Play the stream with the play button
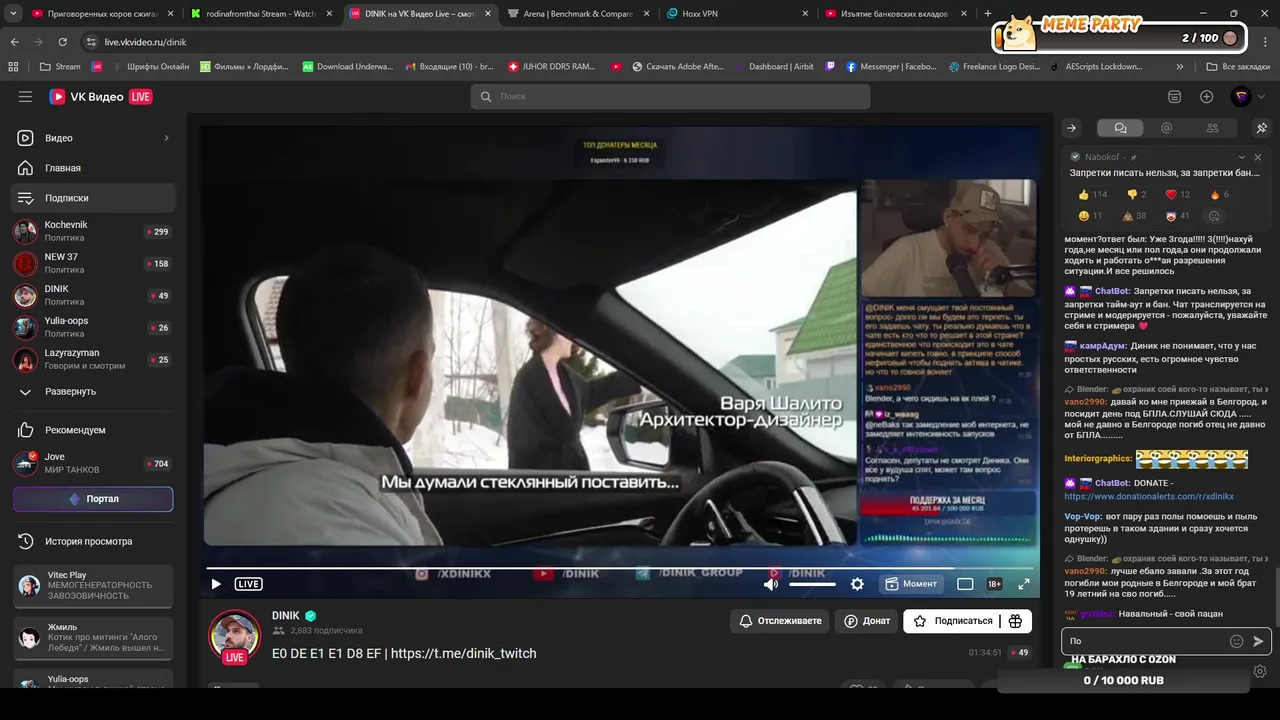The height and width of the screenshot is (720, 1280). click(215, 584)
